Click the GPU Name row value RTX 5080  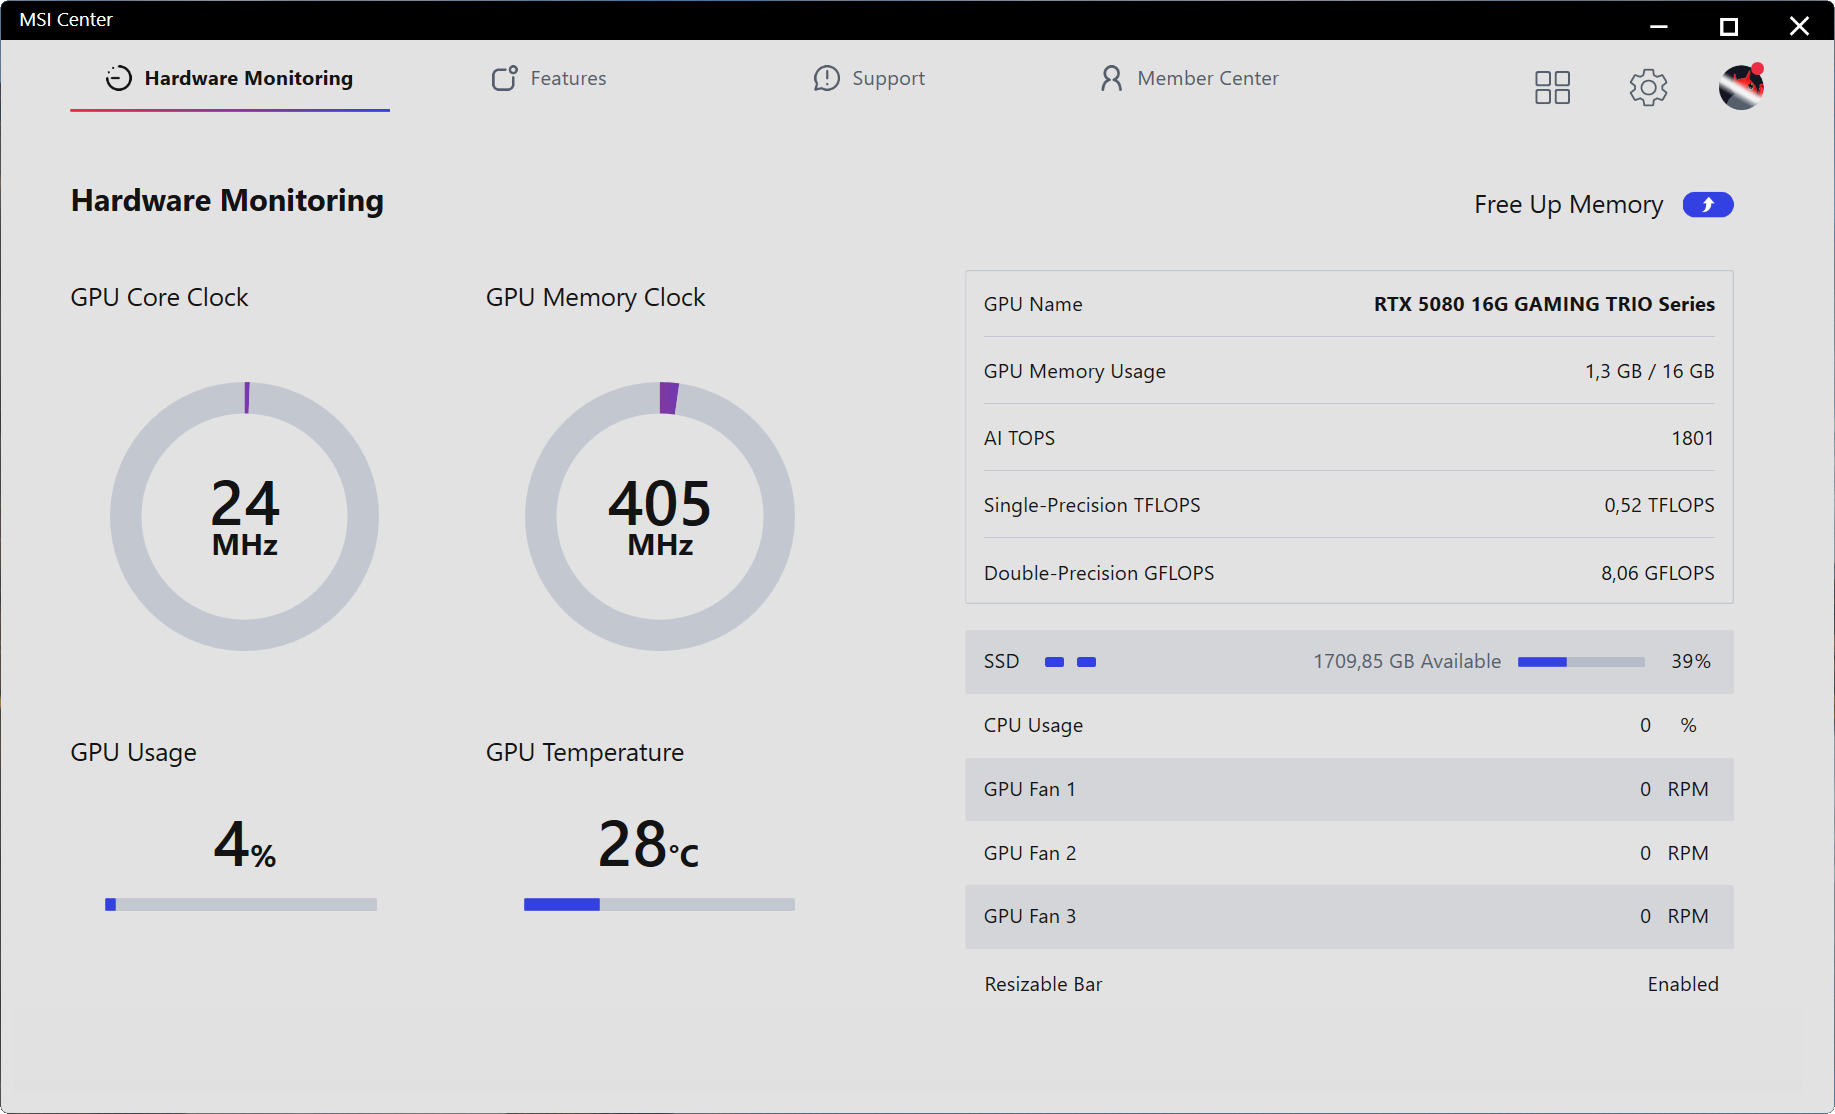[1544, 304]
